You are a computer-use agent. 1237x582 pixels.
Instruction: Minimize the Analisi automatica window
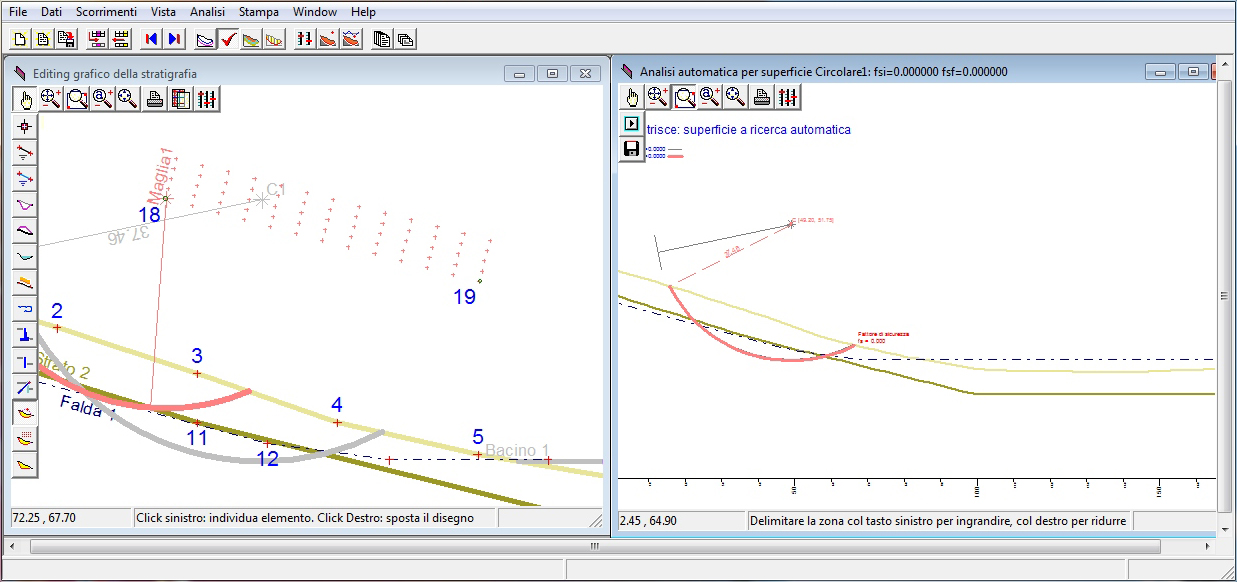1160,72
